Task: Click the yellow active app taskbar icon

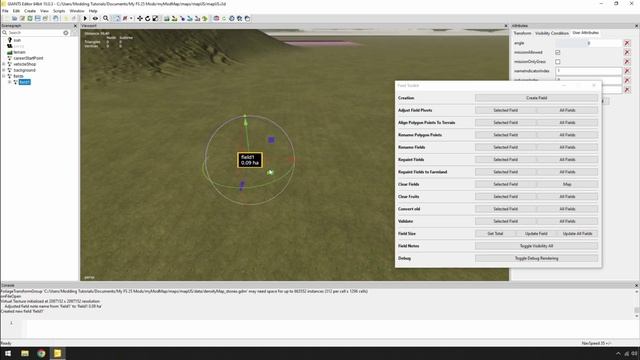Action: pos(58,353)
